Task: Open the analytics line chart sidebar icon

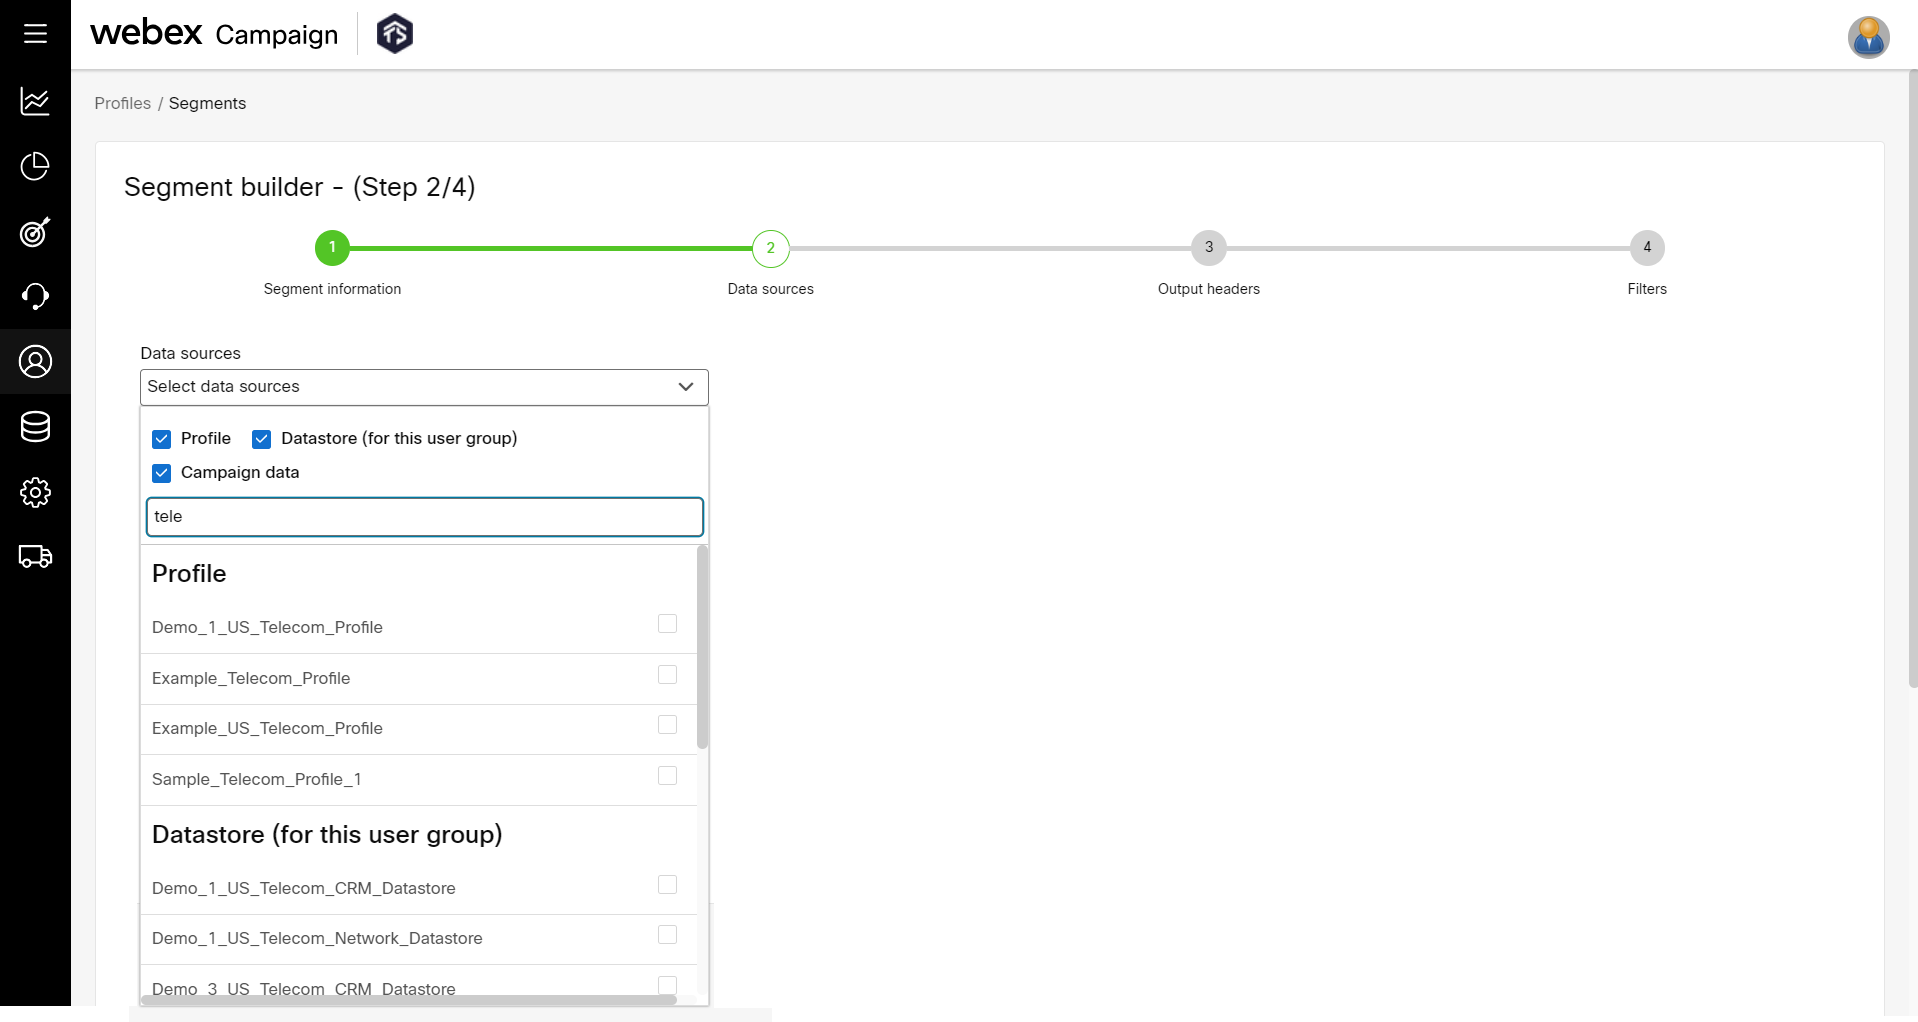Action: coord(35,102)
